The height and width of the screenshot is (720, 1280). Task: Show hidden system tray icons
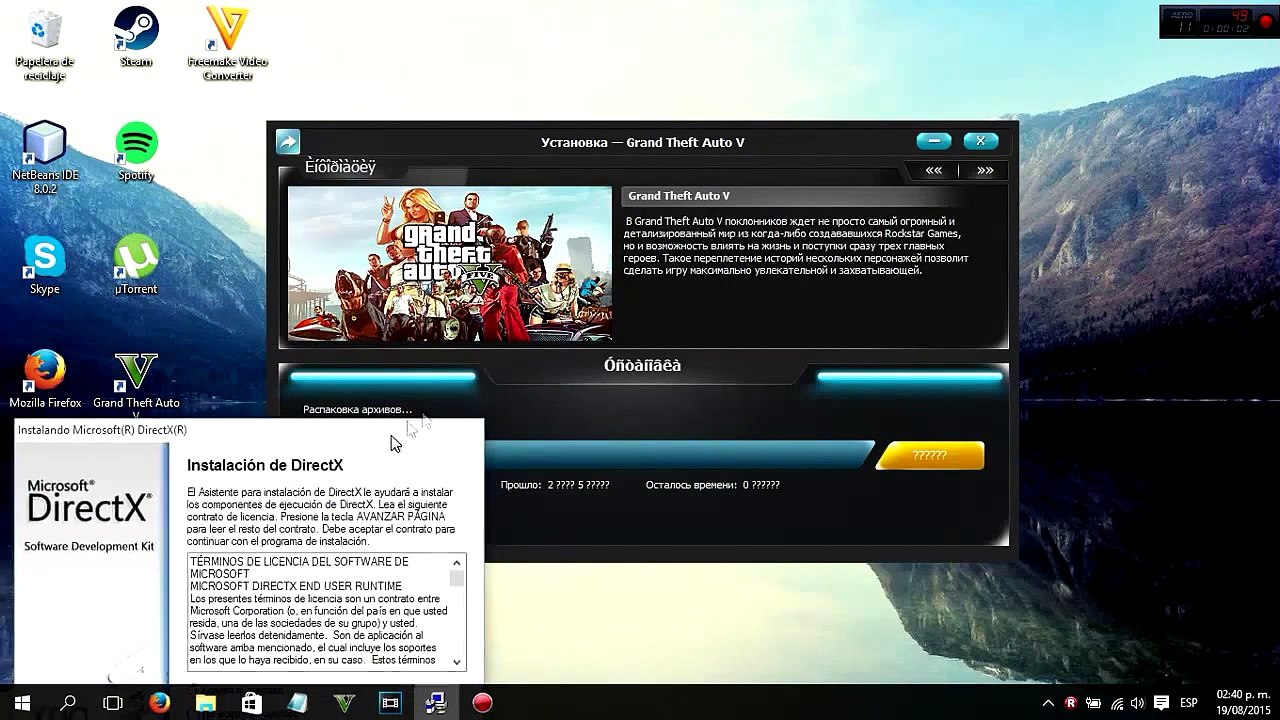click(1048, 703)
